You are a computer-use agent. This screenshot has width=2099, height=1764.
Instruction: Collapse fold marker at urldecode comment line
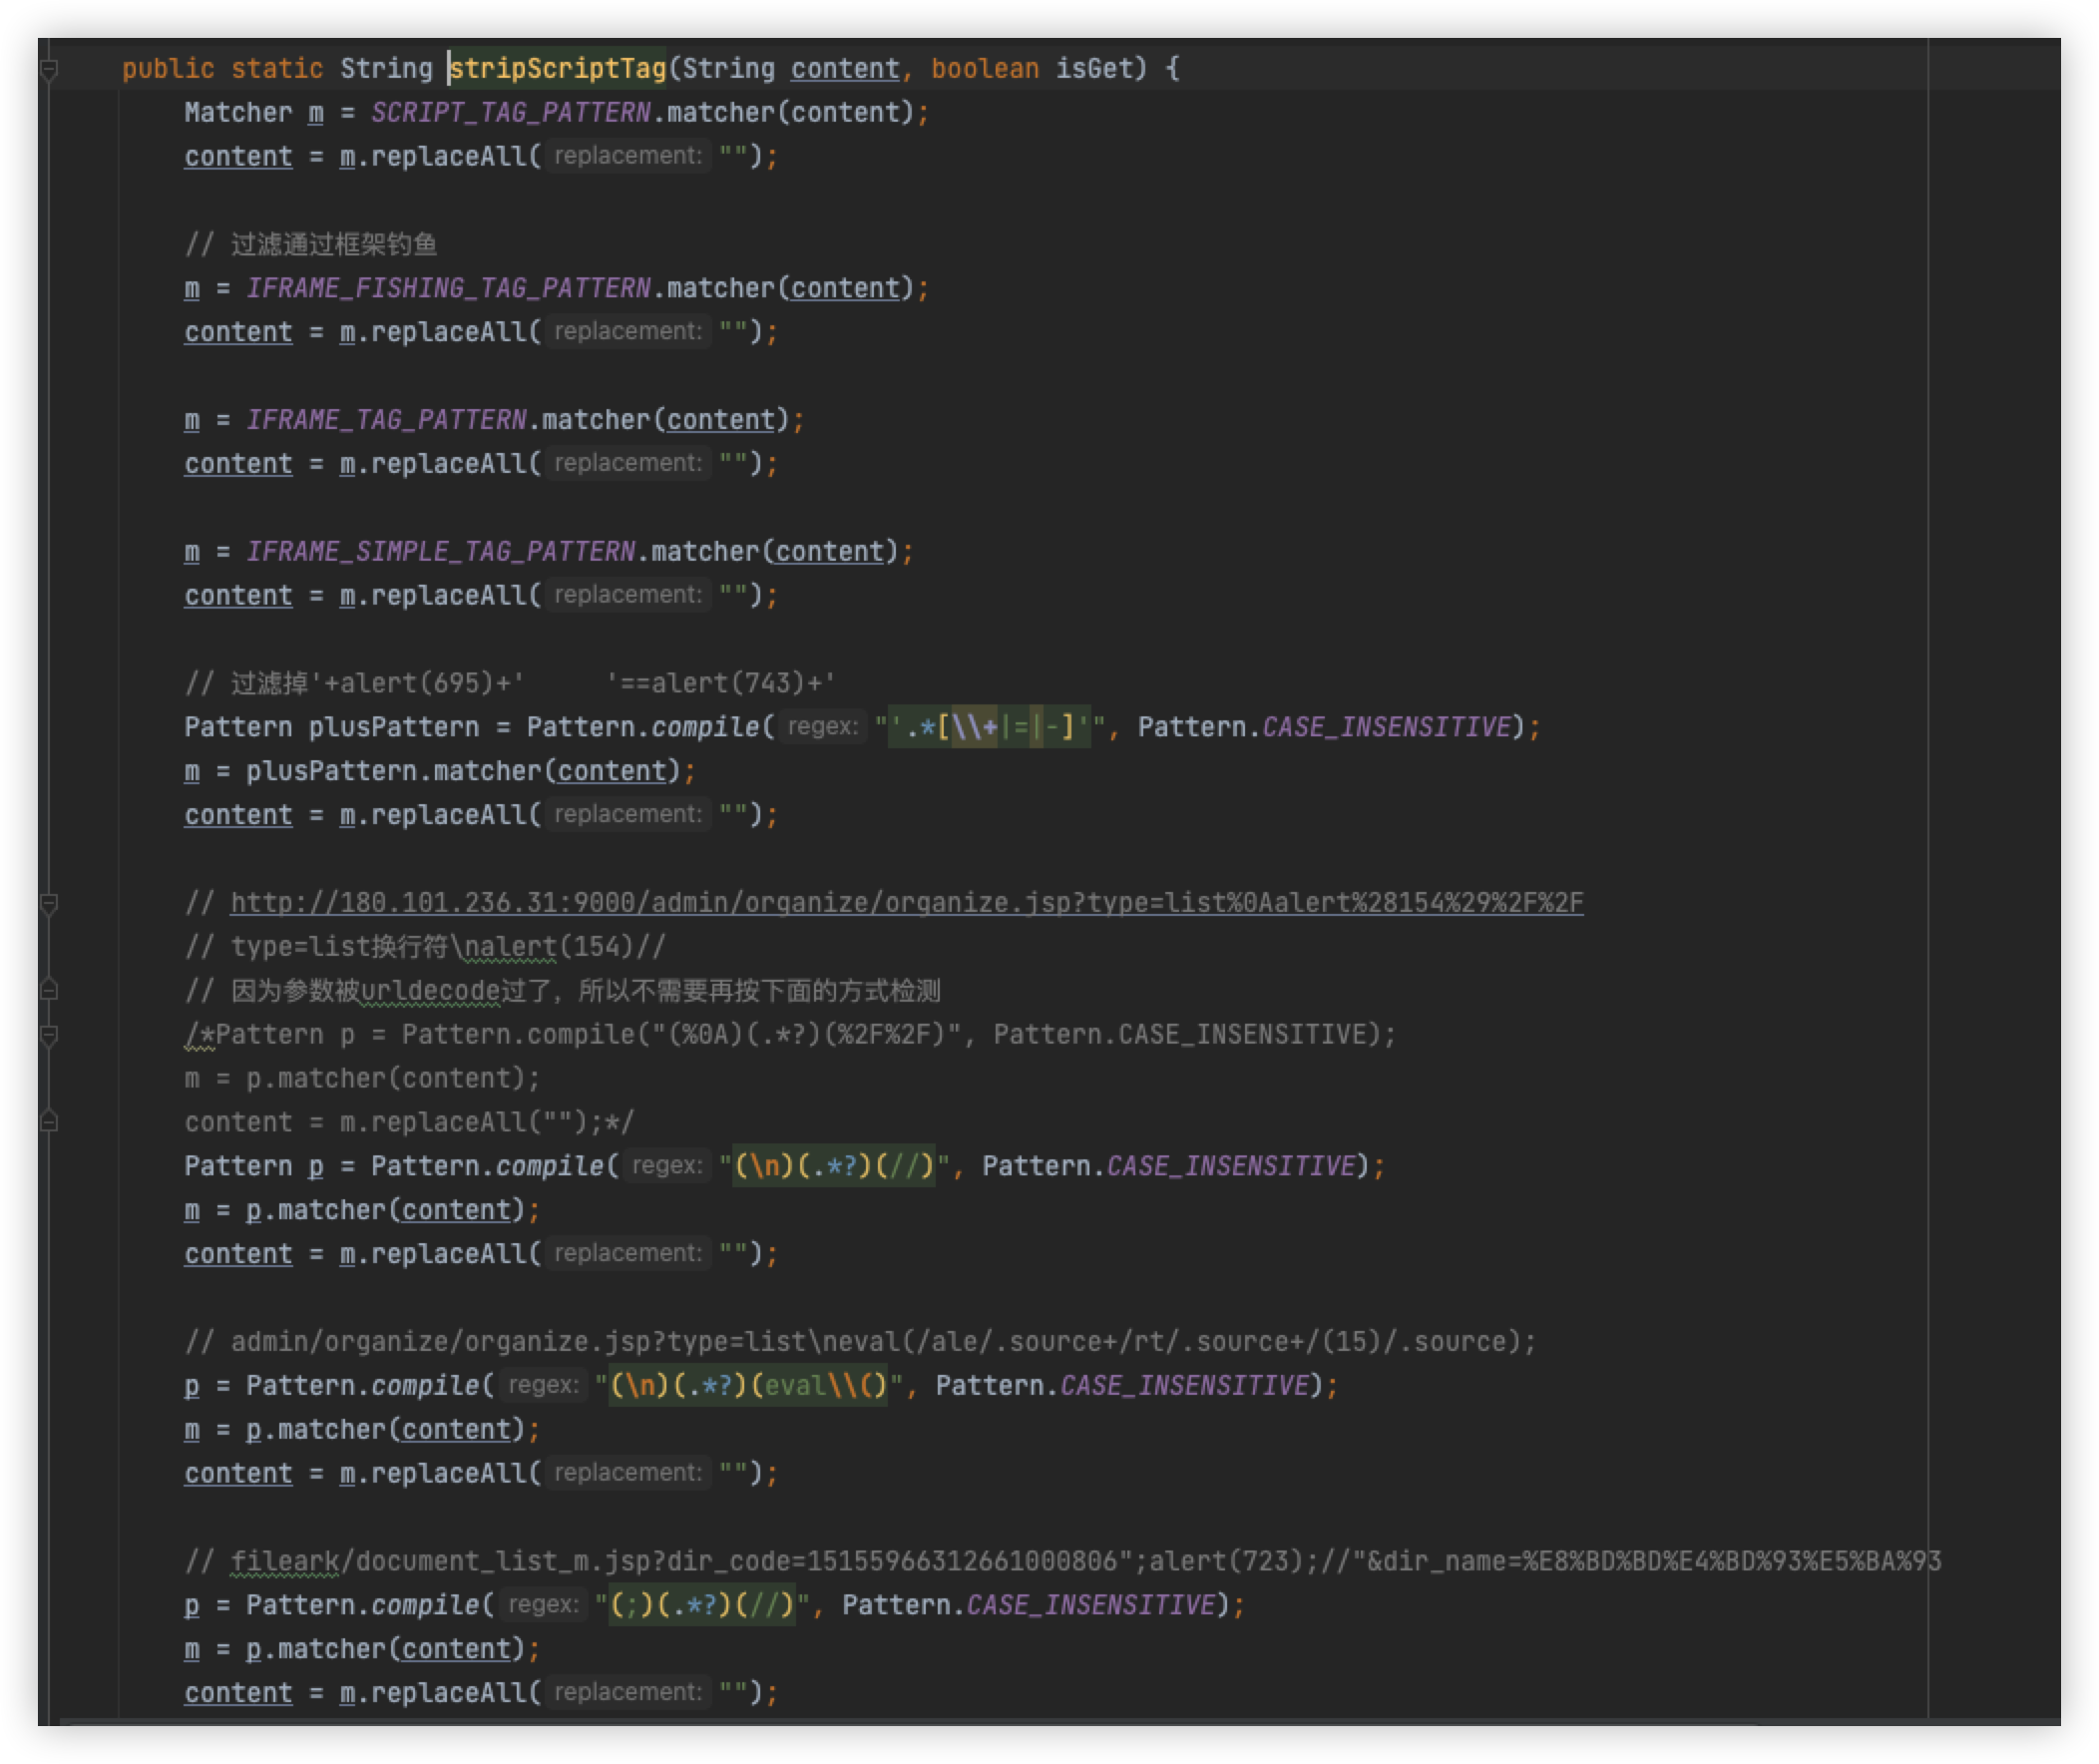[49, 990]
